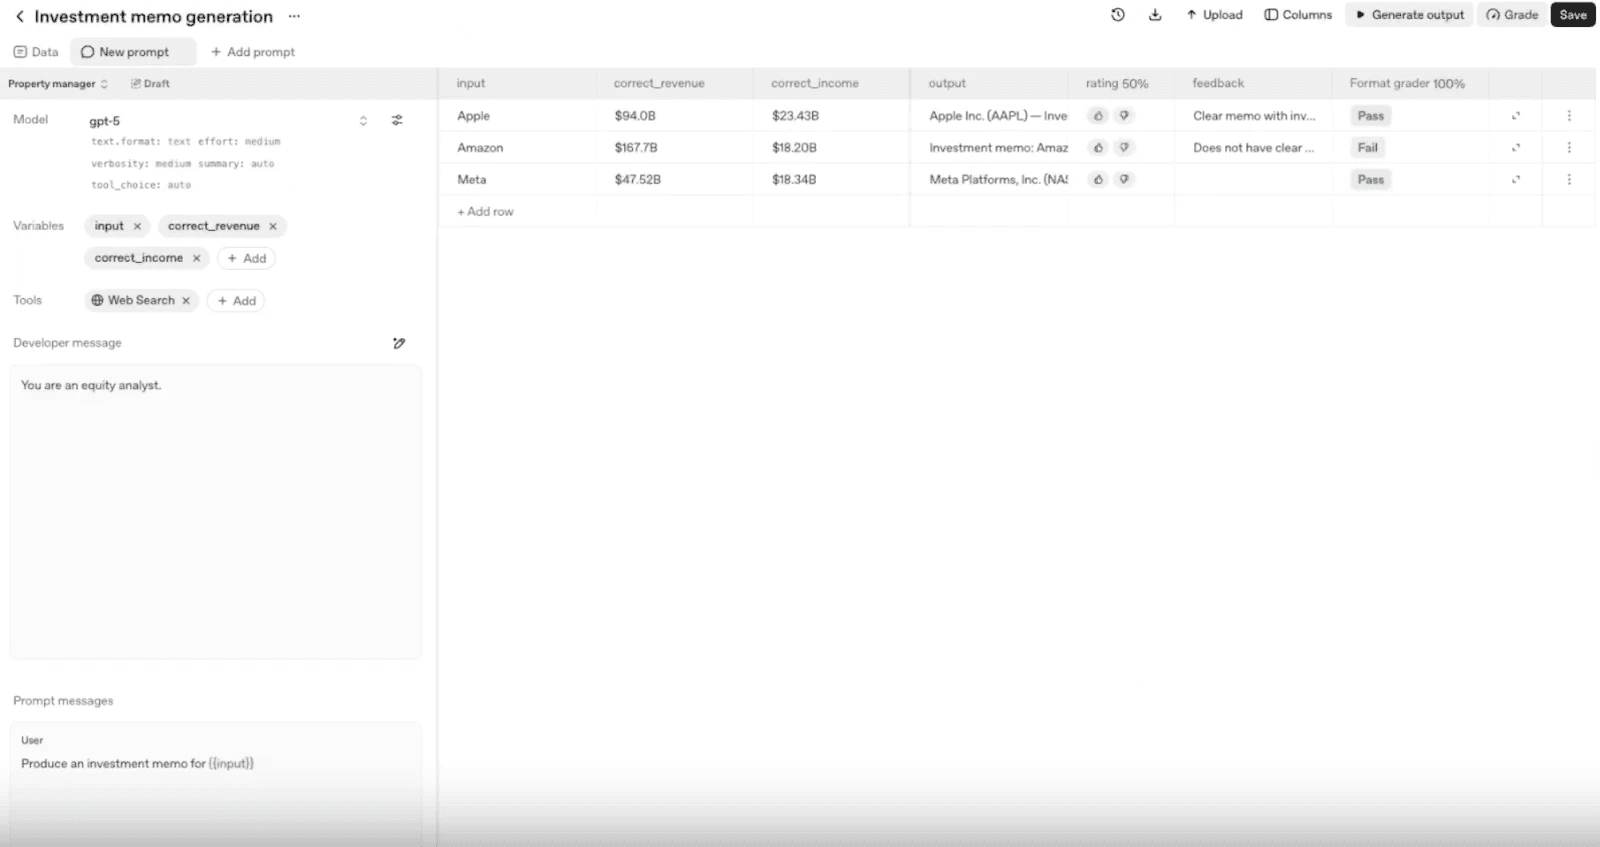Click the Save button
The image size is (1600, 847).
(1573, 15)
